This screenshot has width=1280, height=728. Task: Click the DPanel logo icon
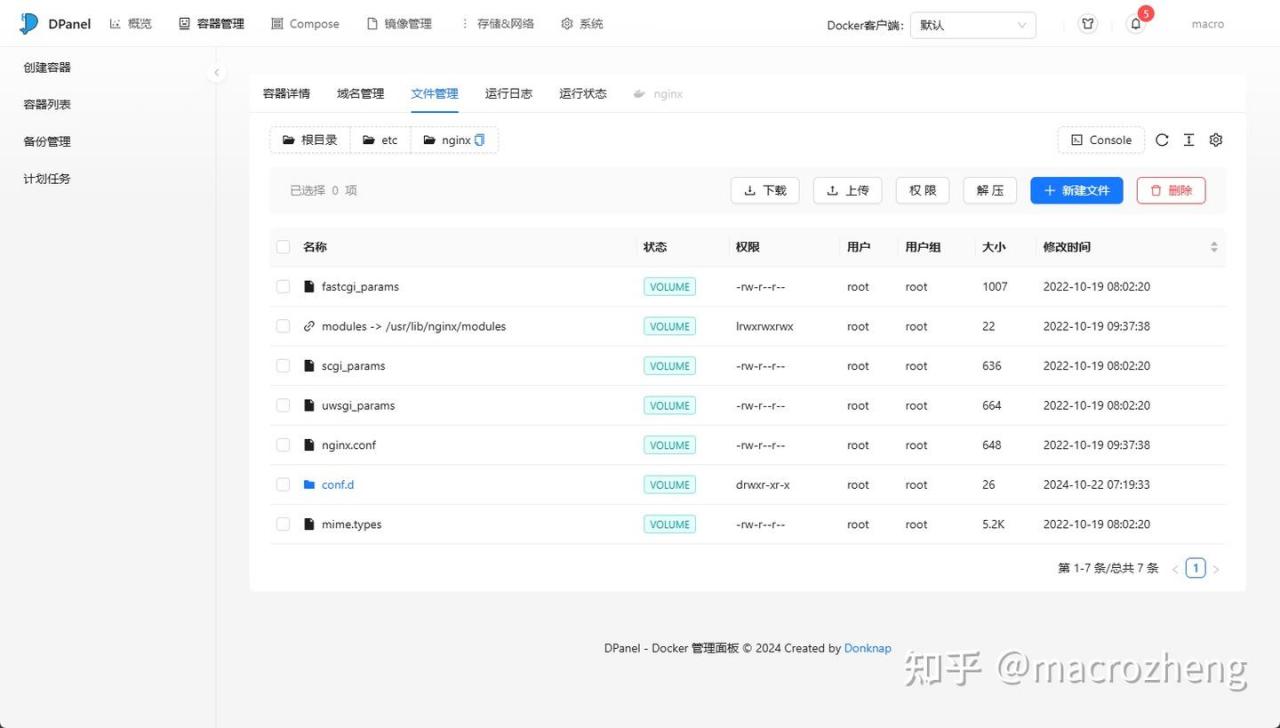tap(28, 24)
